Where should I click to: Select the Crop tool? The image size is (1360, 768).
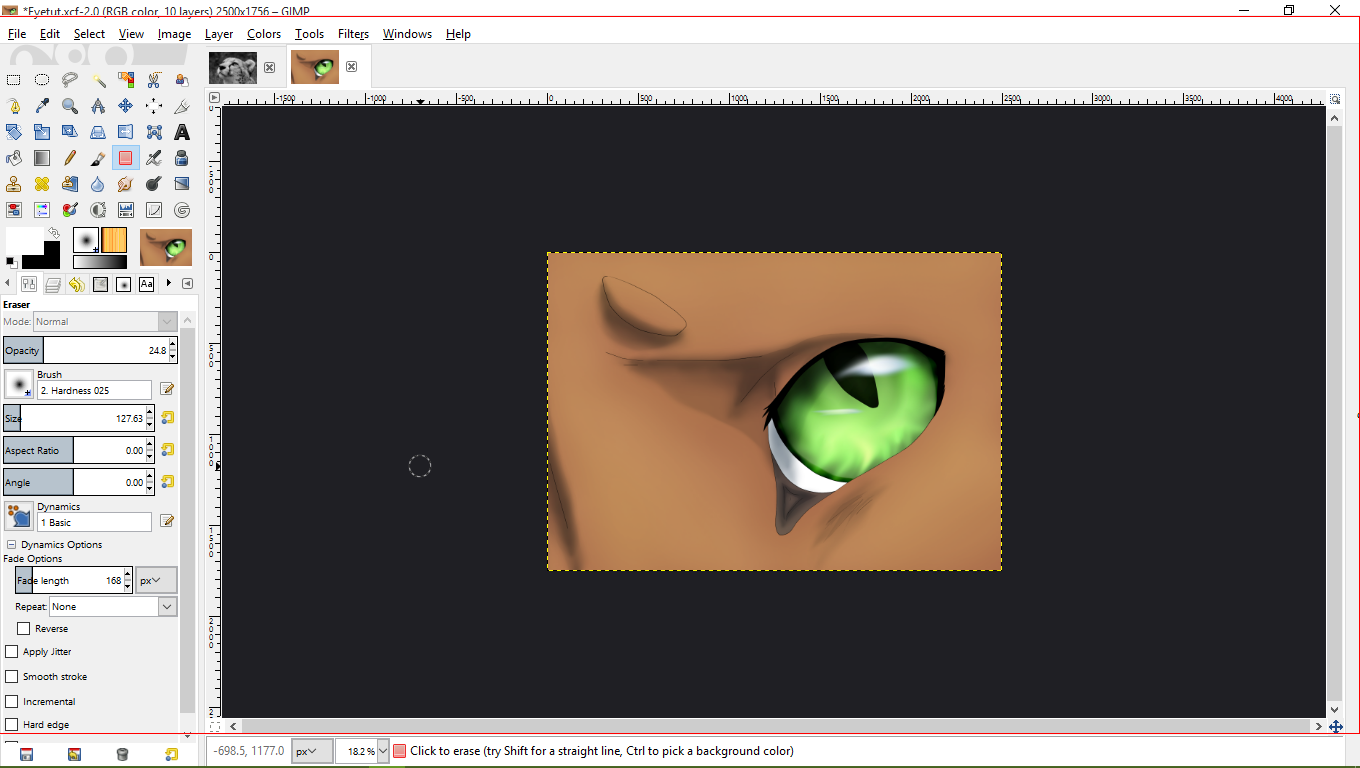(x=182, y=106)
